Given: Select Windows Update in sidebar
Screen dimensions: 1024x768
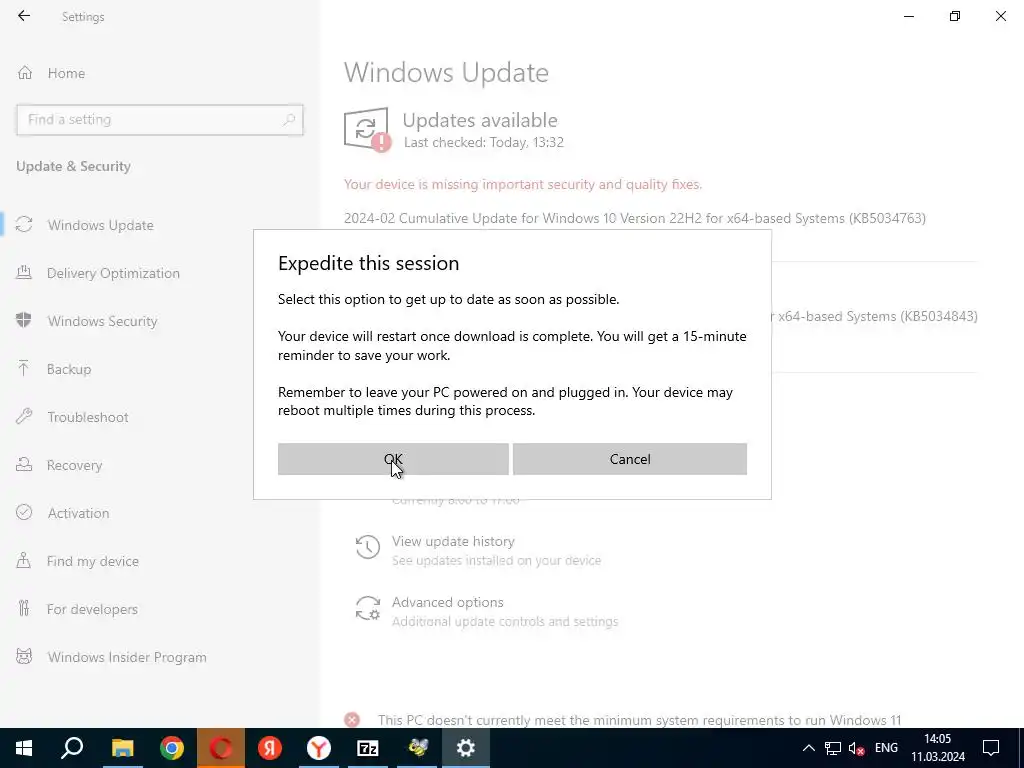Looking at the screenshot, I should (100, 225).
